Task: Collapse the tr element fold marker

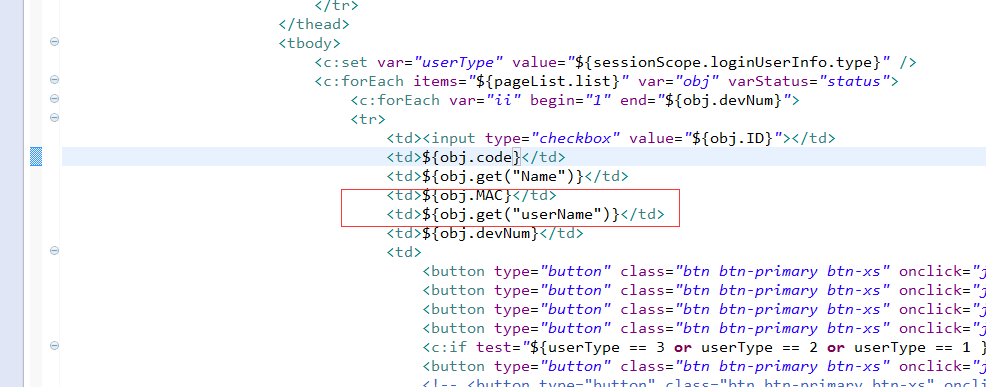Action: (54, 118)
